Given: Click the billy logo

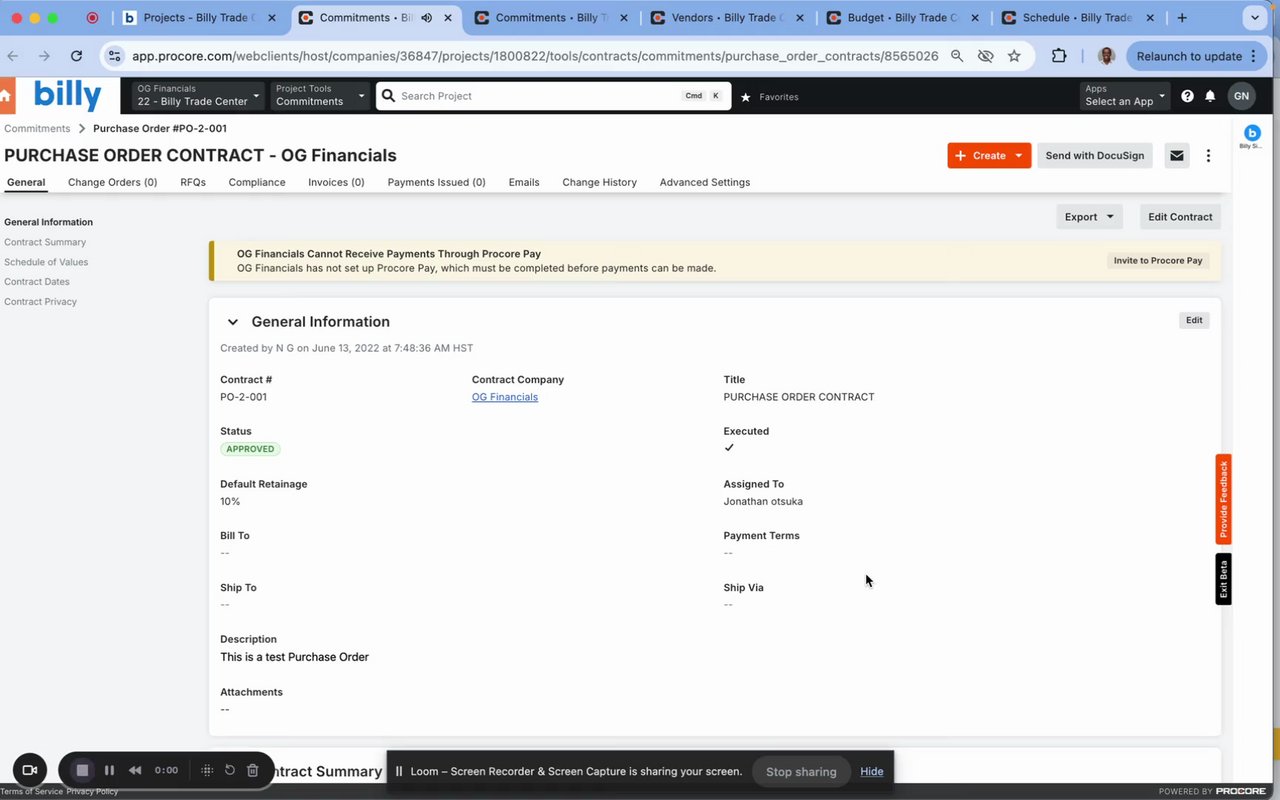Looking at the screenshot, I should [x=68, y=95].
